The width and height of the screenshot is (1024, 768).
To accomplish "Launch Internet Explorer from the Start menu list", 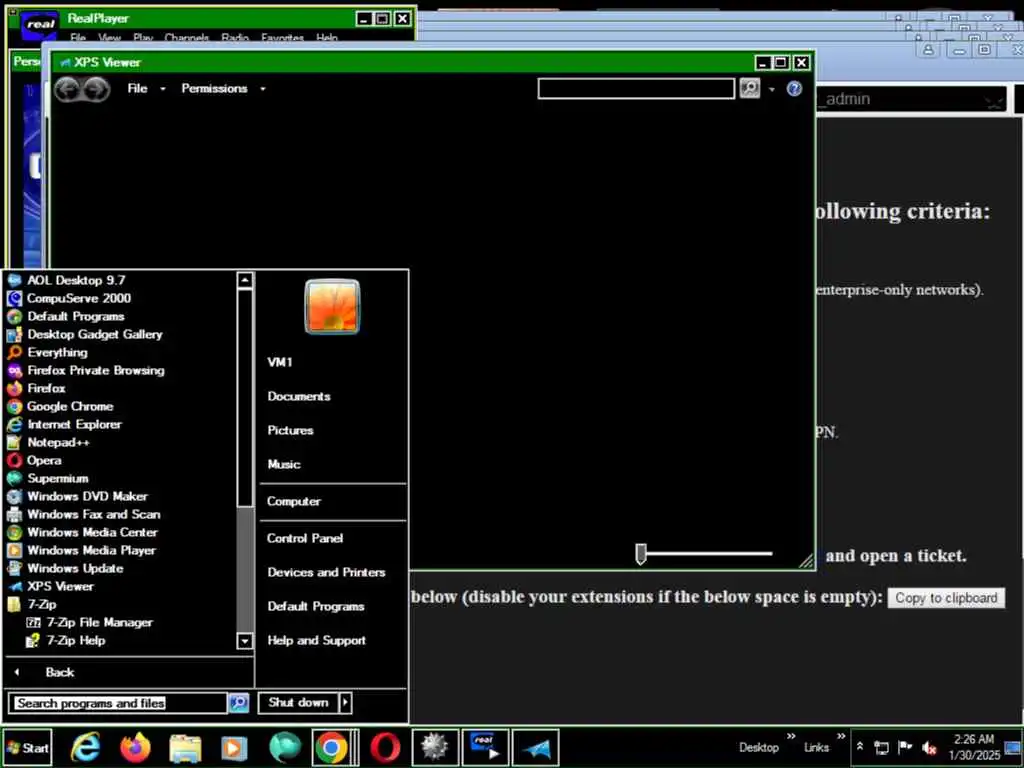I will [74, 424].
